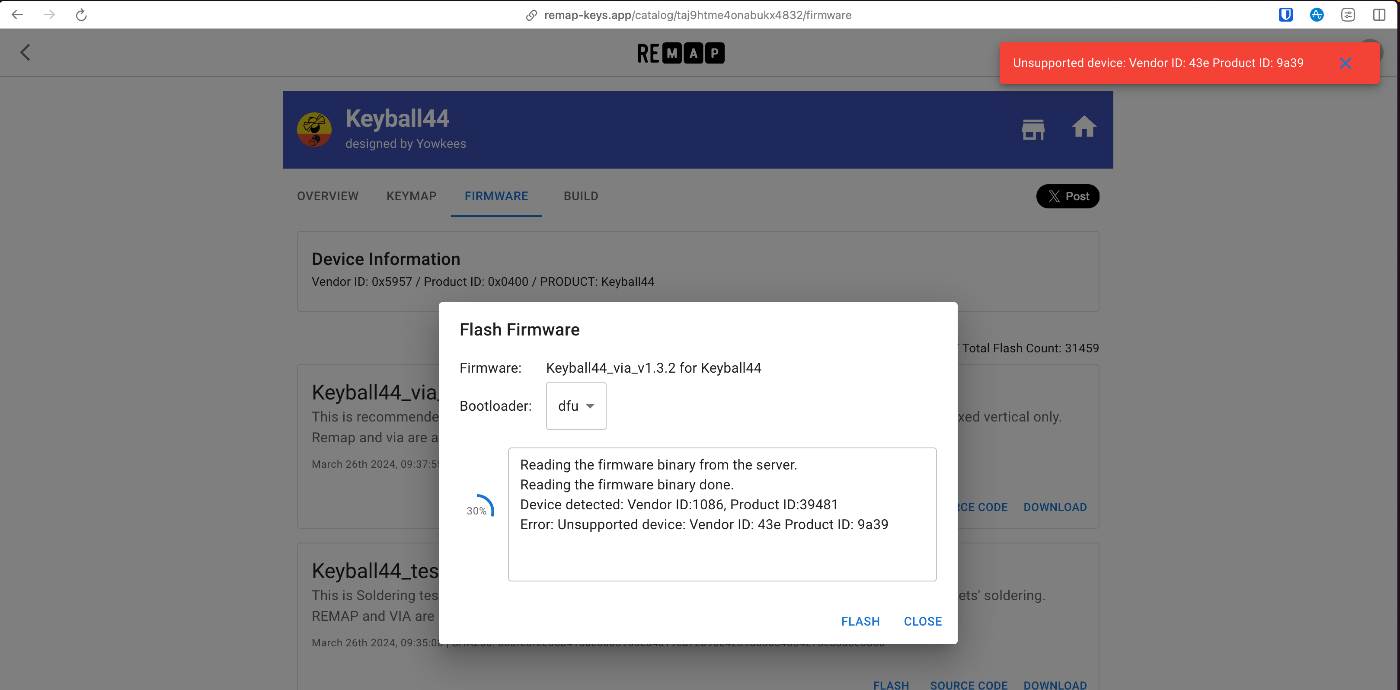Viewport: 1400px width, 690px height.
Task: Click DOWNLOAD link of Keyball44_via firmware
Action: click(1055, 507)
